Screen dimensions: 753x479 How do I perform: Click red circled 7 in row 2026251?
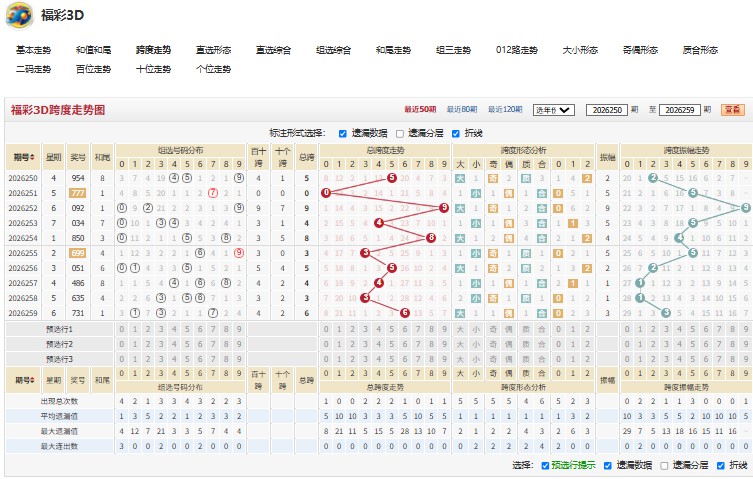click(x=213, y=193)
